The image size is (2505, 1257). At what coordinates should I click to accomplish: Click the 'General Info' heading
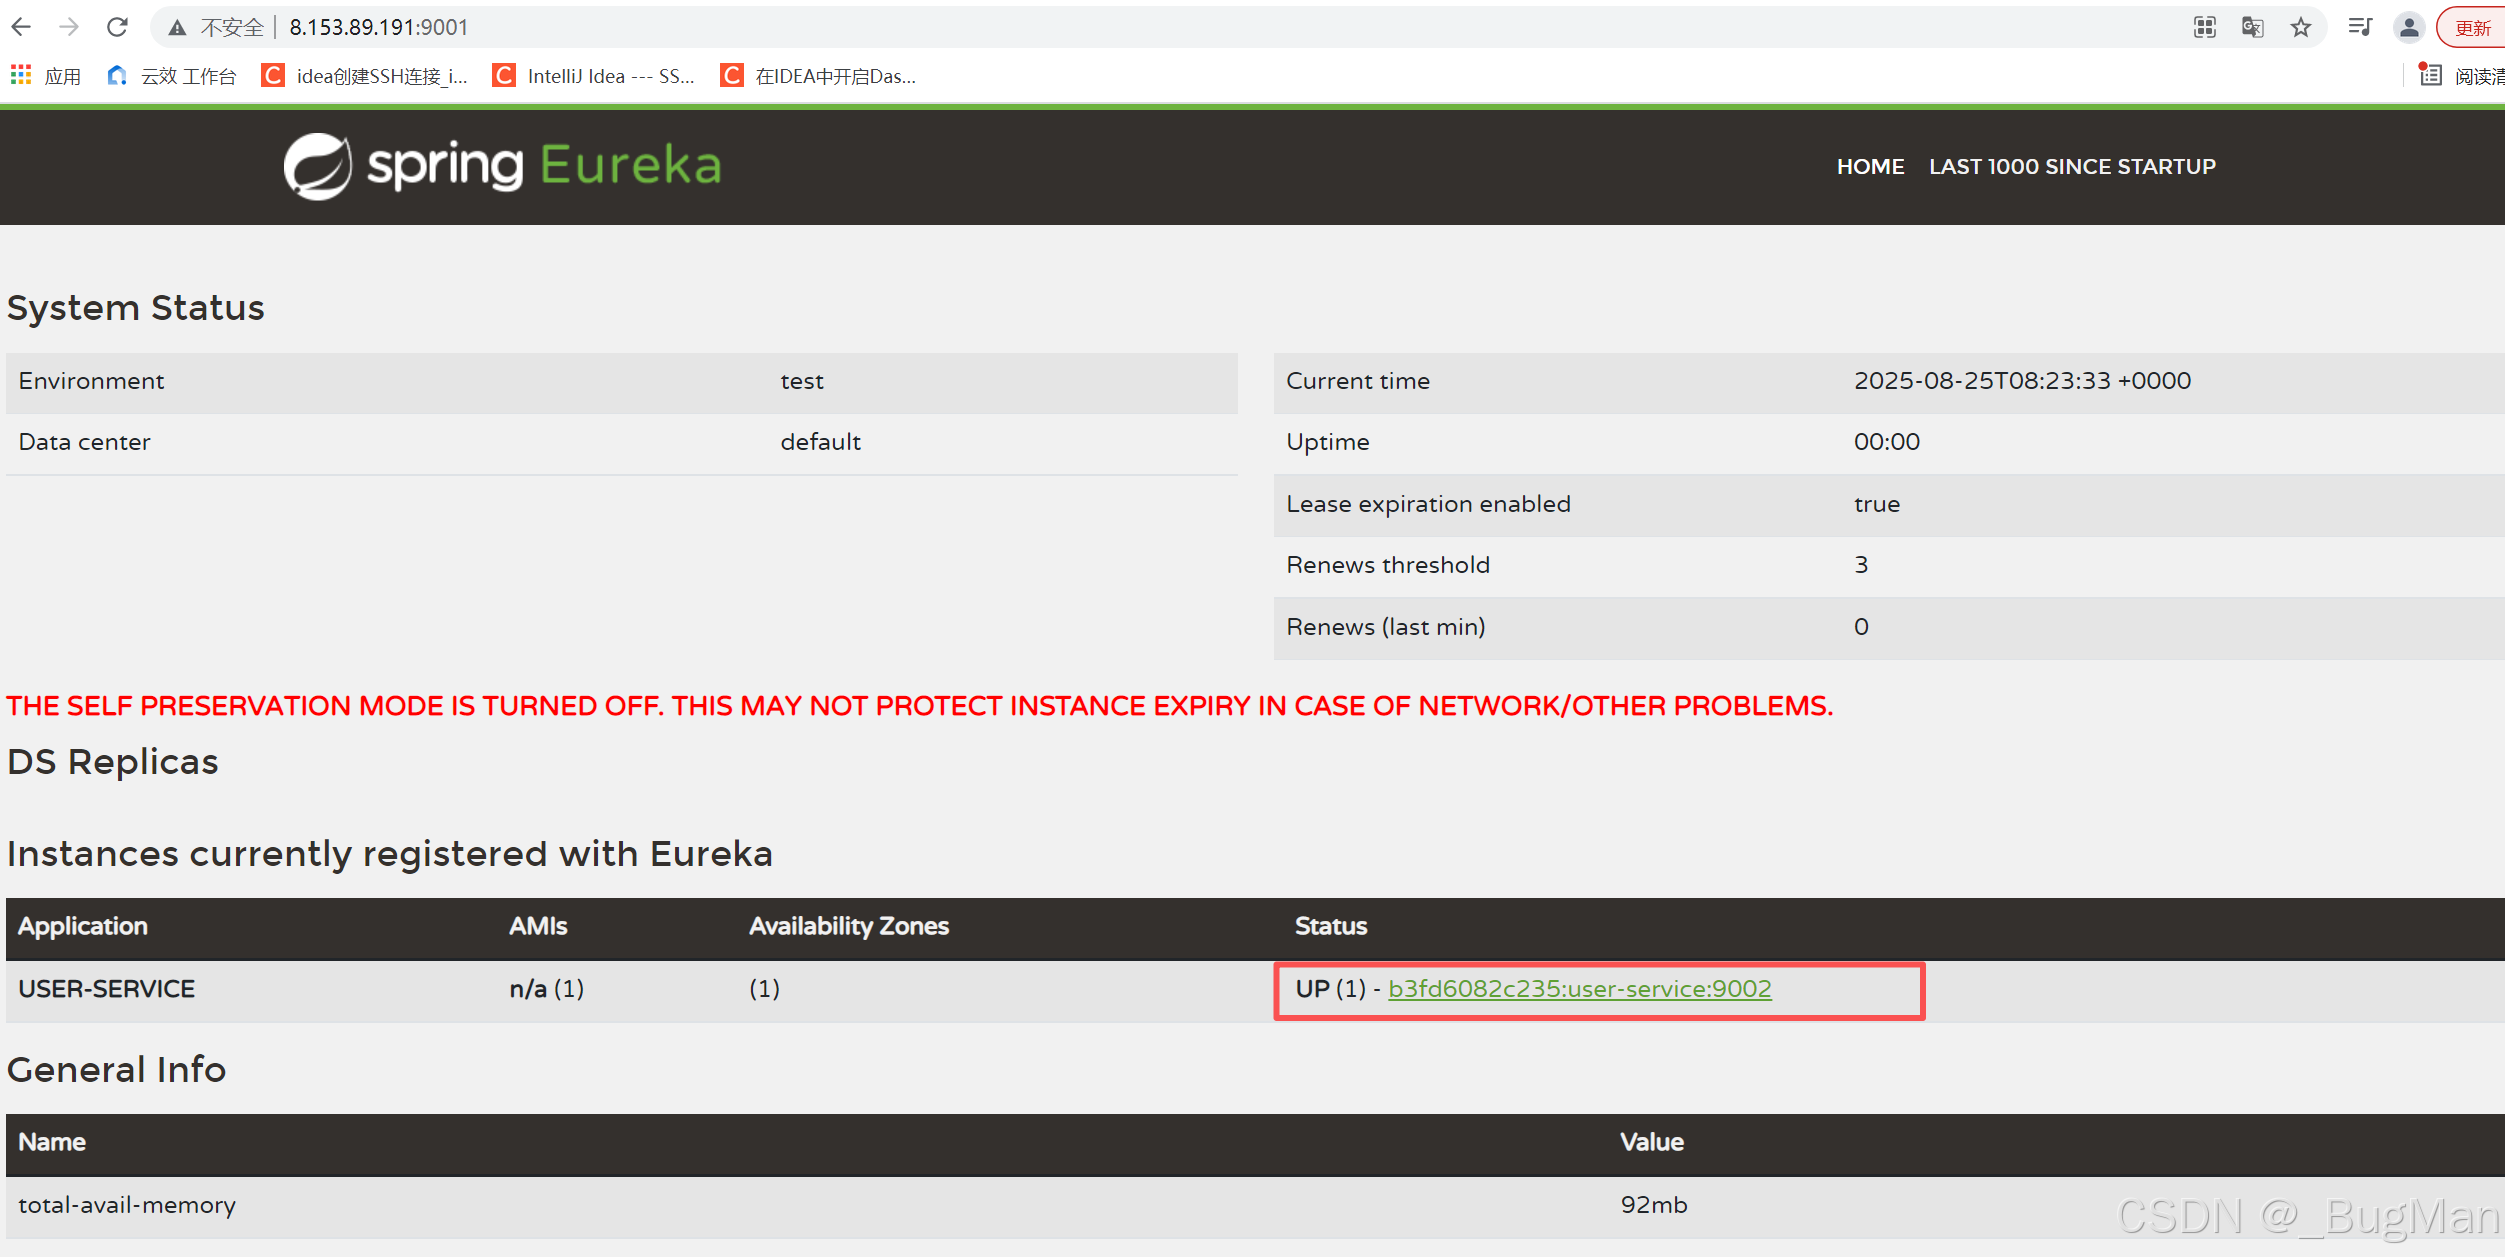point(117,1070)
